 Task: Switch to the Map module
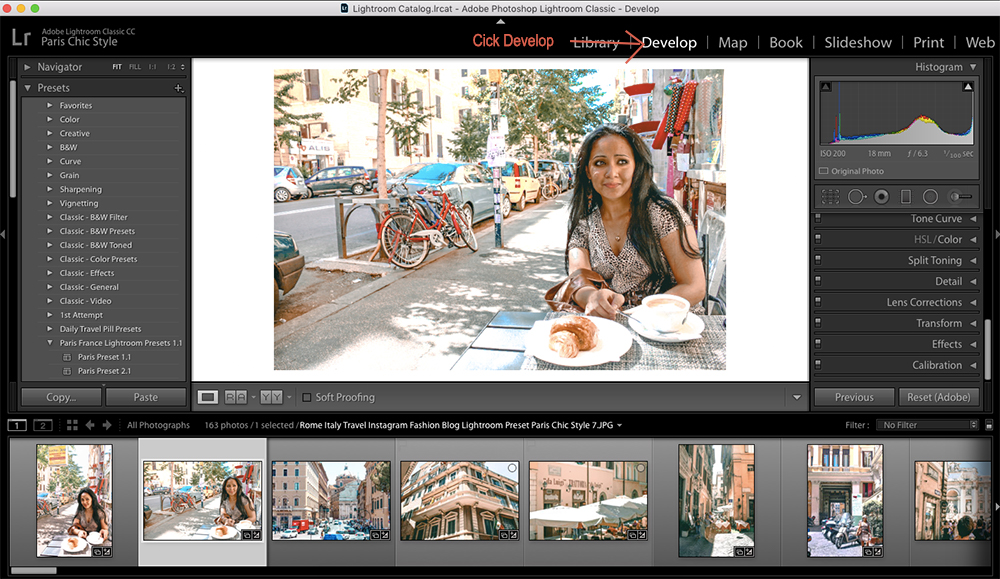[733, 43]
